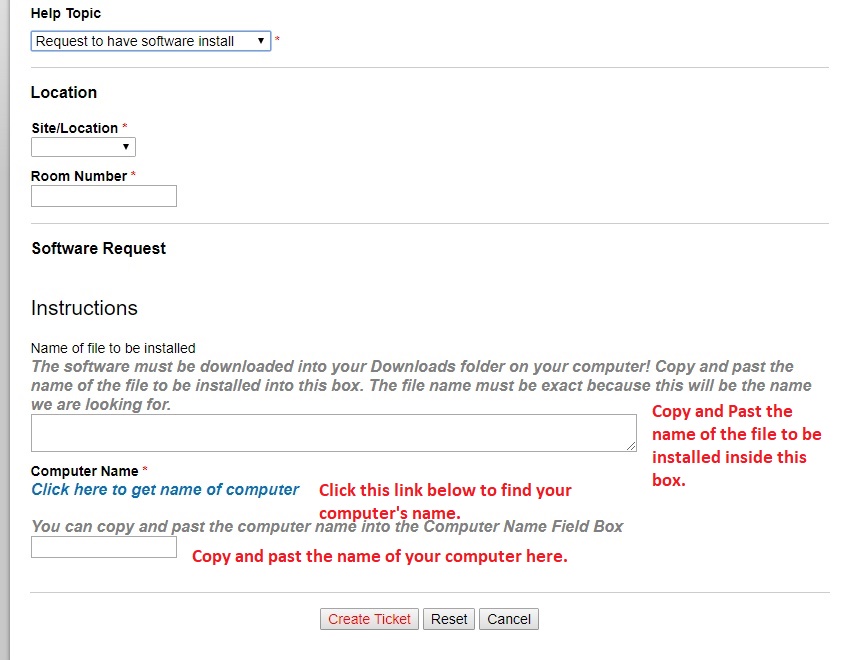
Task: Click 'Name of file to be installed' label
Action: (x=113, y=348)
